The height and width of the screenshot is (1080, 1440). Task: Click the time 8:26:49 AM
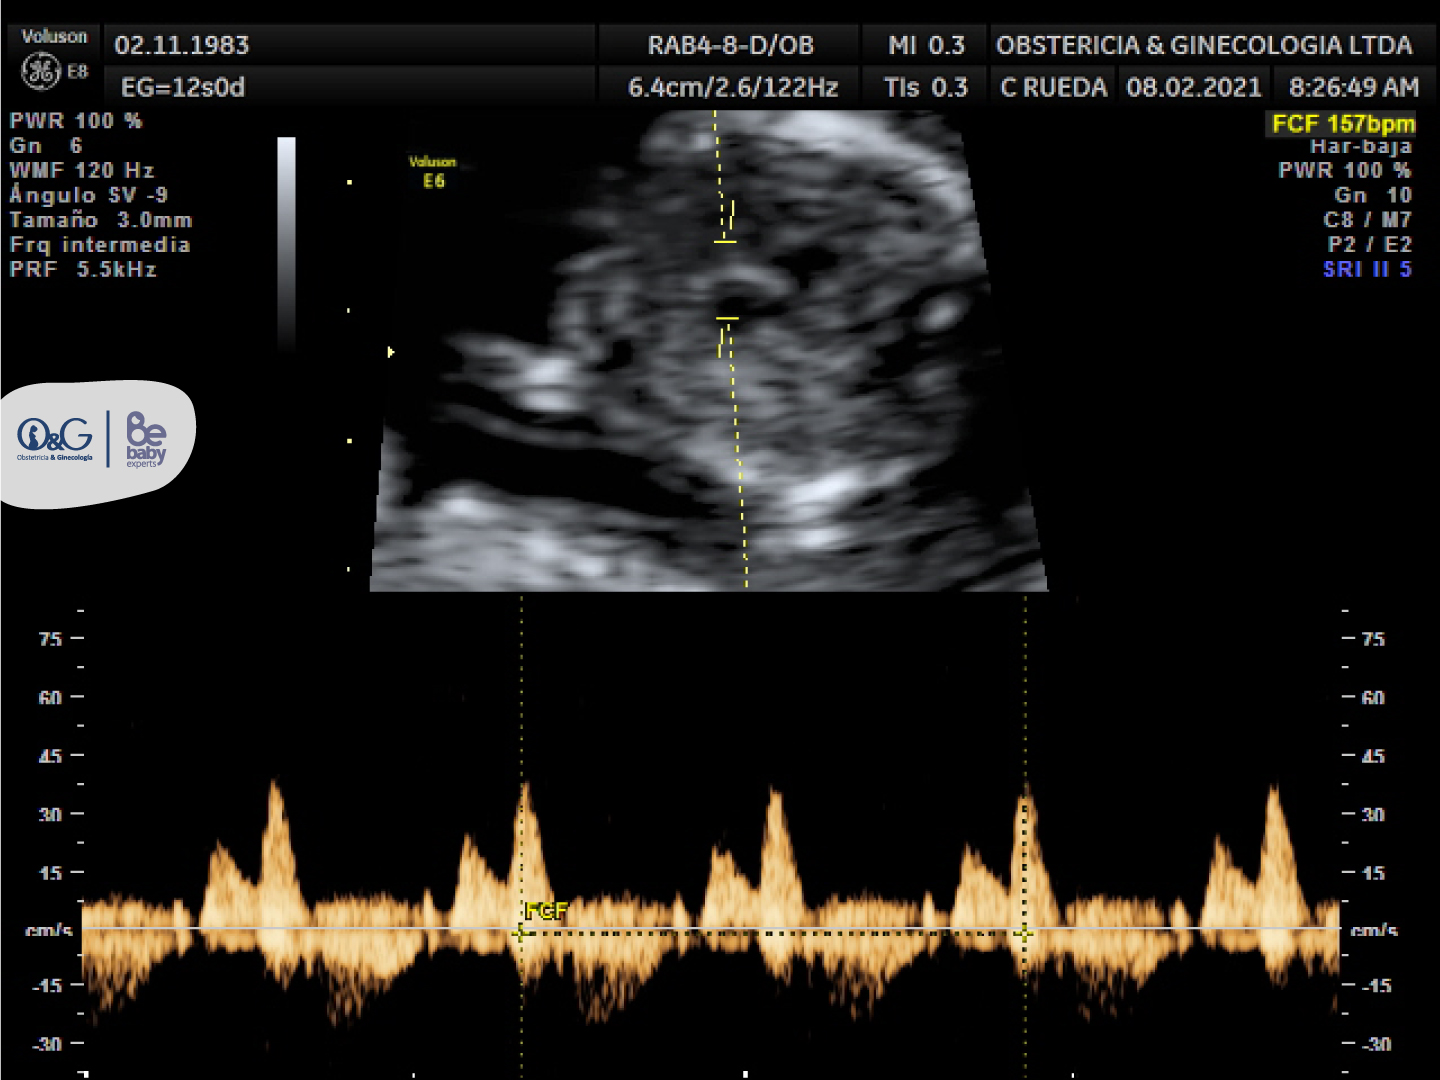click(1354, 87)
